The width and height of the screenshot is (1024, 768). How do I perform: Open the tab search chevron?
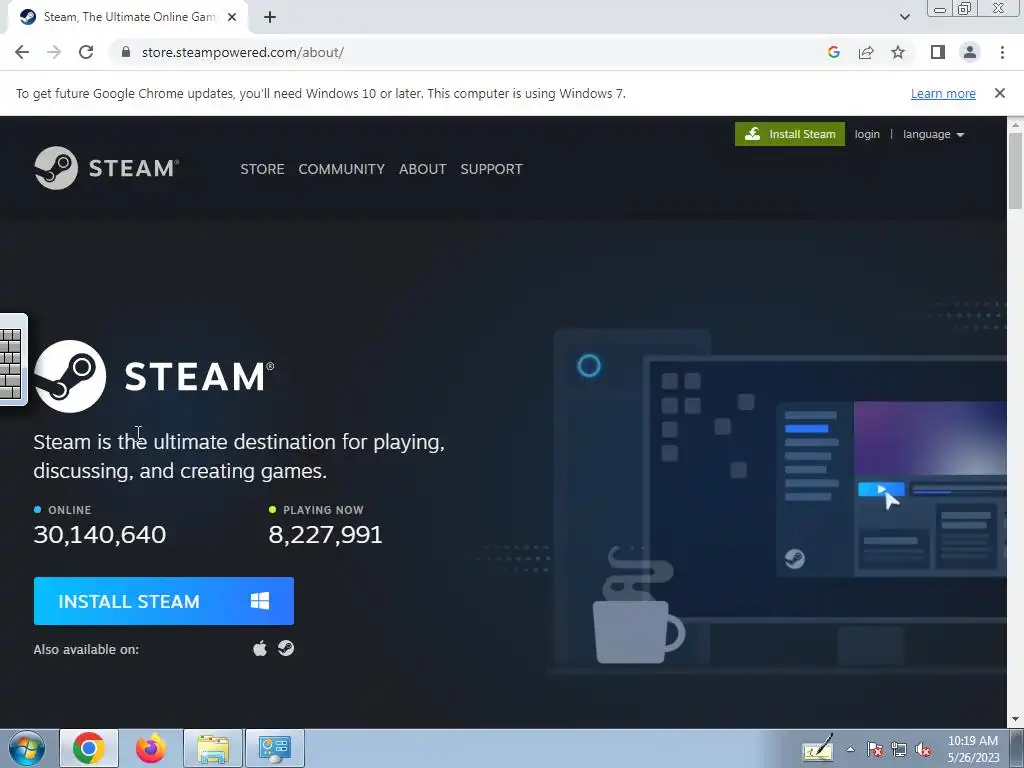[904, 17]
